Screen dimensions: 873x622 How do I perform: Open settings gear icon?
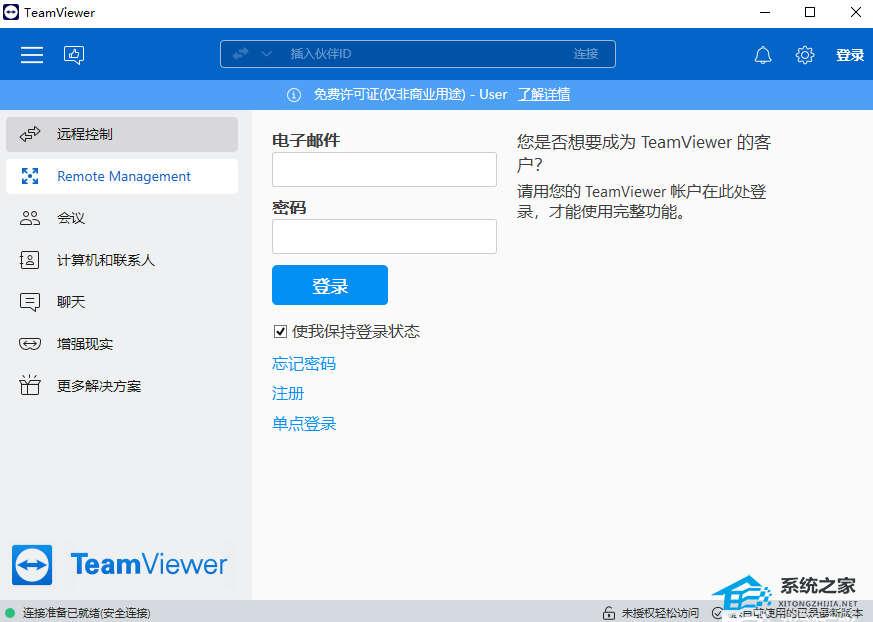(x=805, y=55)
